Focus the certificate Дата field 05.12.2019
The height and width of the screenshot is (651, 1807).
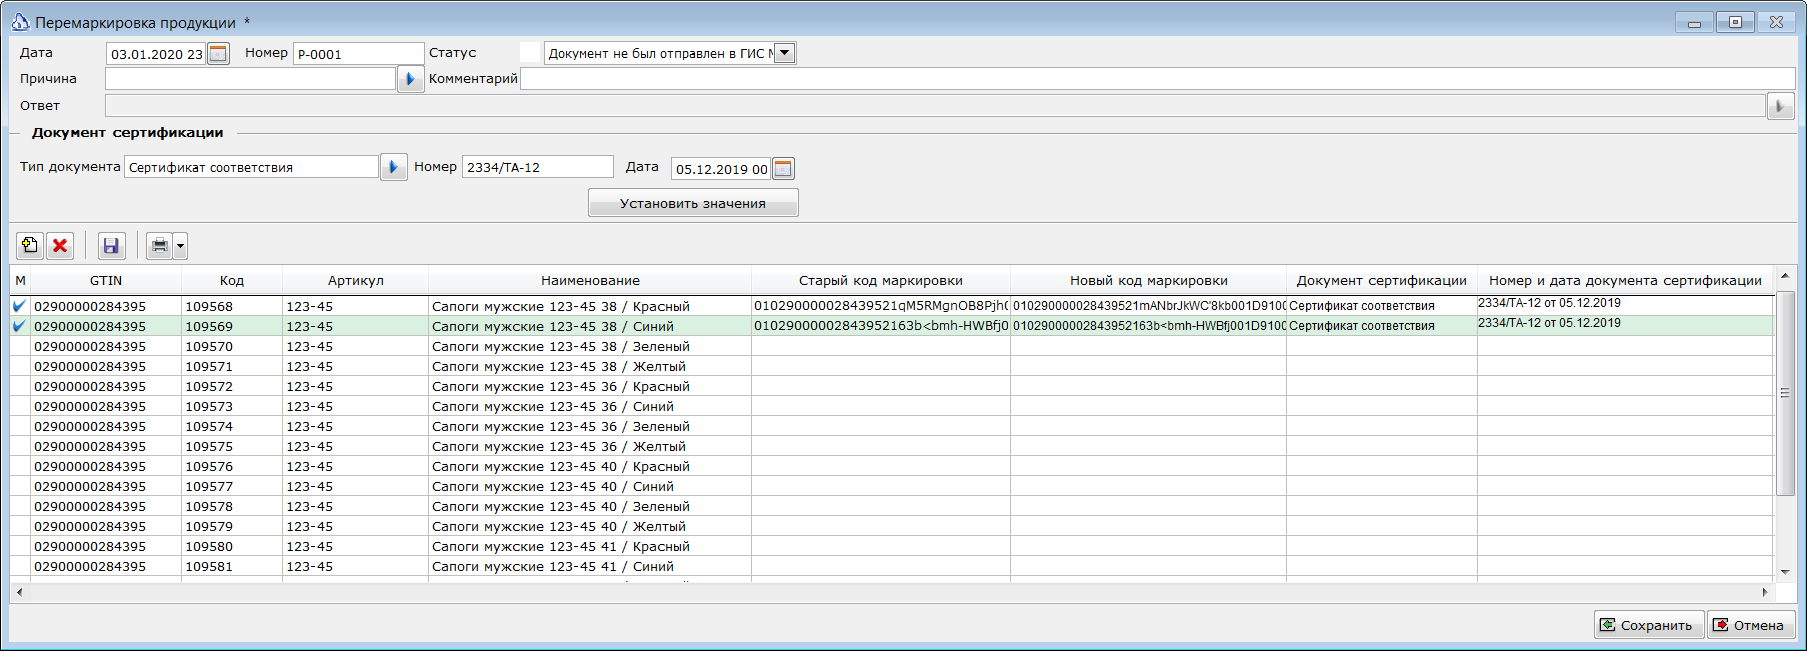[721, 169]
